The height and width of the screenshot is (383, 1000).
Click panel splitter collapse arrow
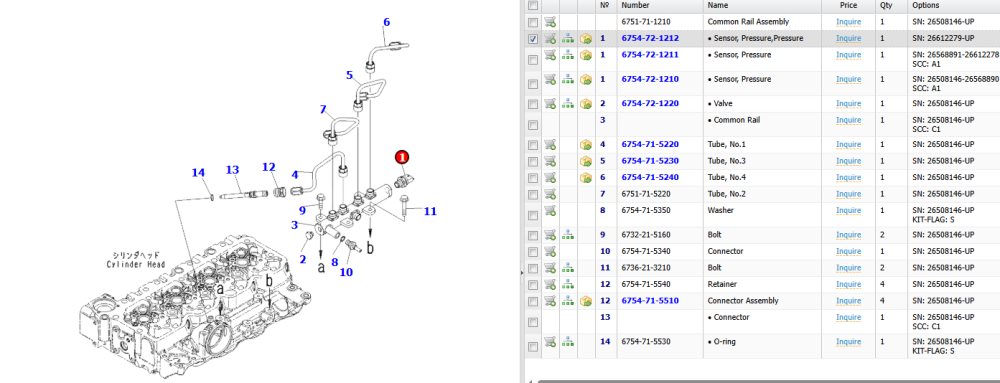pos(522,273)
